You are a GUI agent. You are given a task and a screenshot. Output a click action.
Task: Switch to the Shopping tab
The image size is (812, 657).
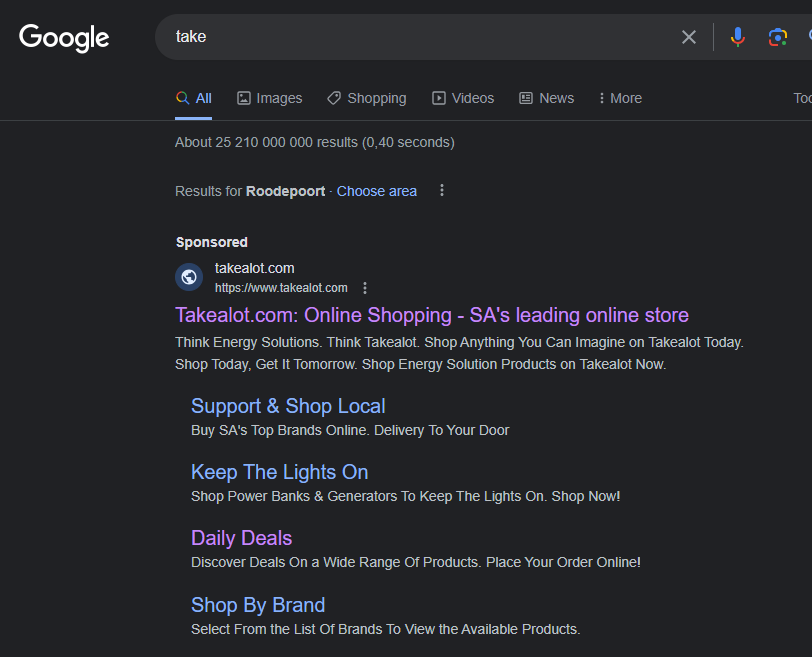(367, 98)
